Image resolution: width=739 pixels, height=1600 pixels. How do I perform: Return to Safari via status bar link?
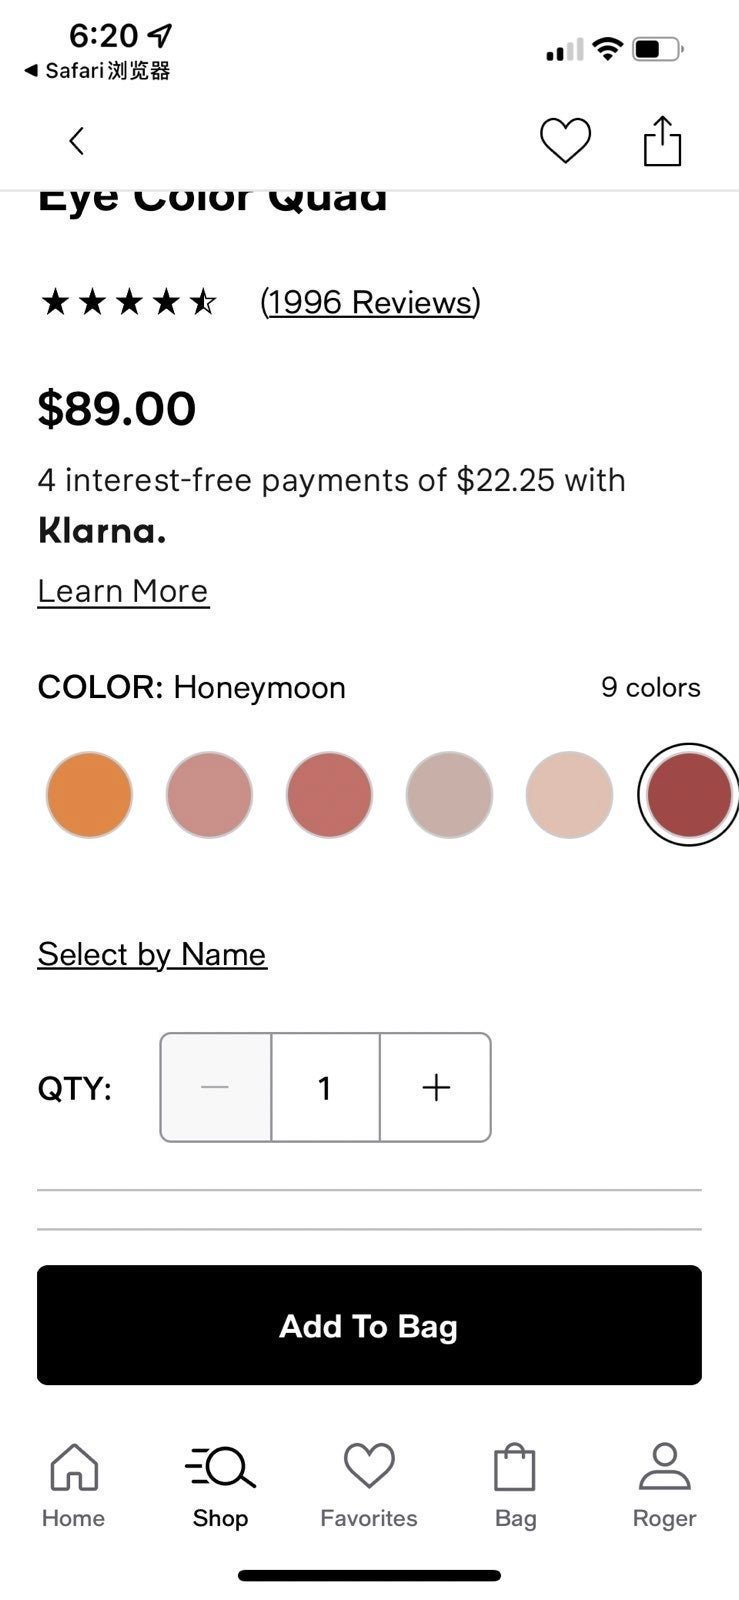coord(97,70)
